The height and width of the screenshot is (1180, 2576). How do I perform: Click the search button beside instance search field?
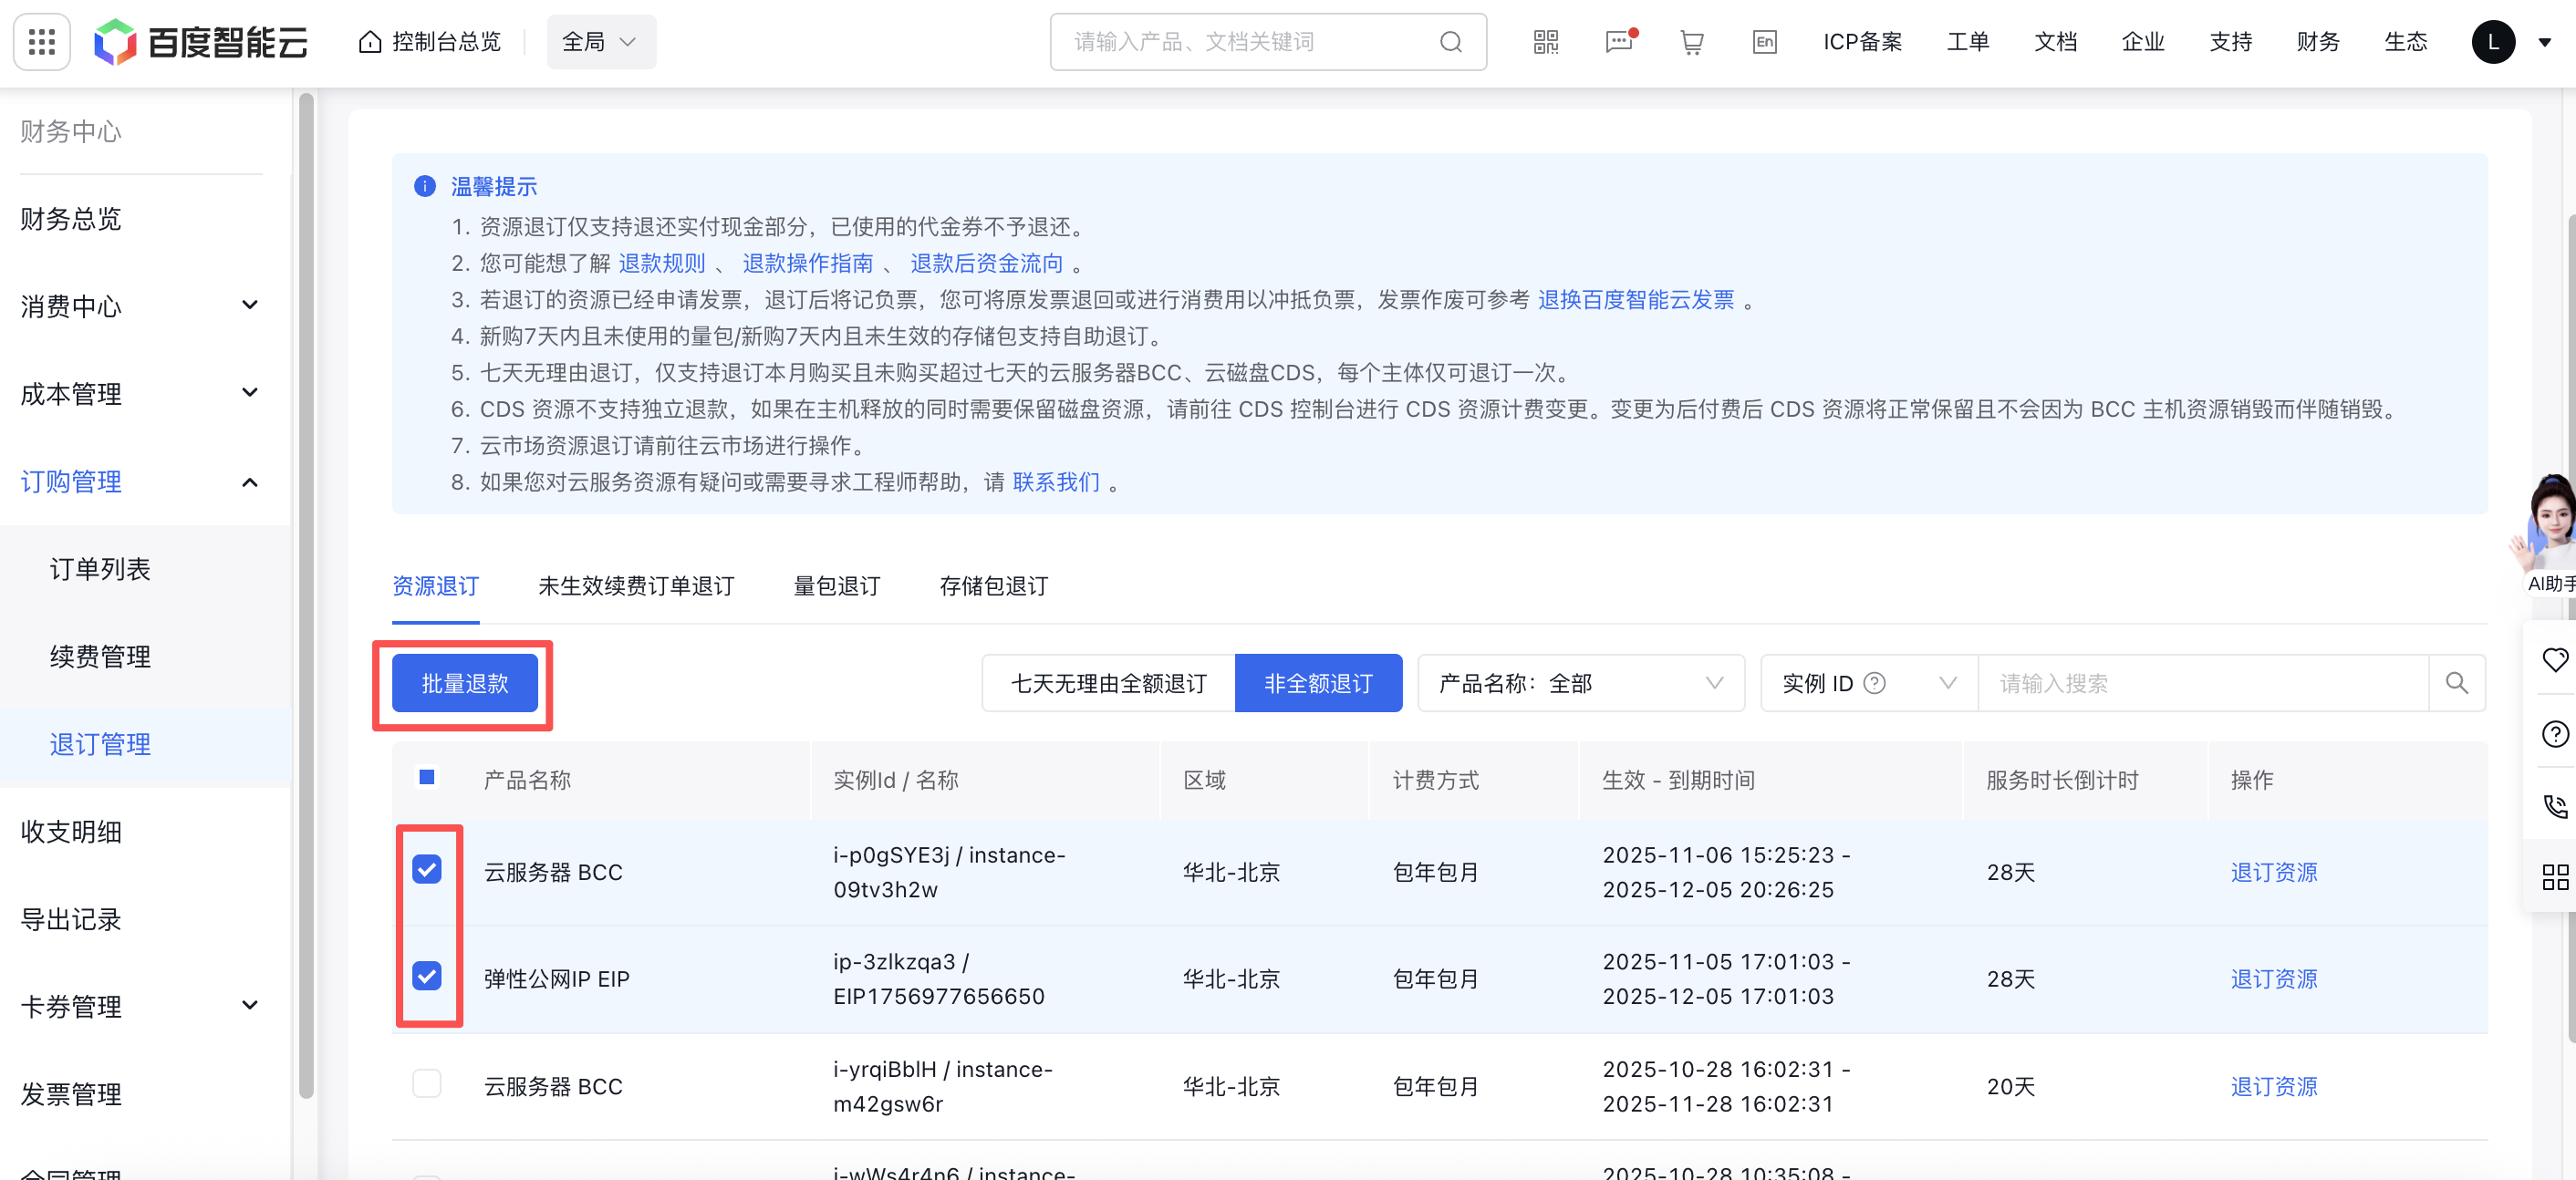pyautogui.click(x=2457, y=683)
